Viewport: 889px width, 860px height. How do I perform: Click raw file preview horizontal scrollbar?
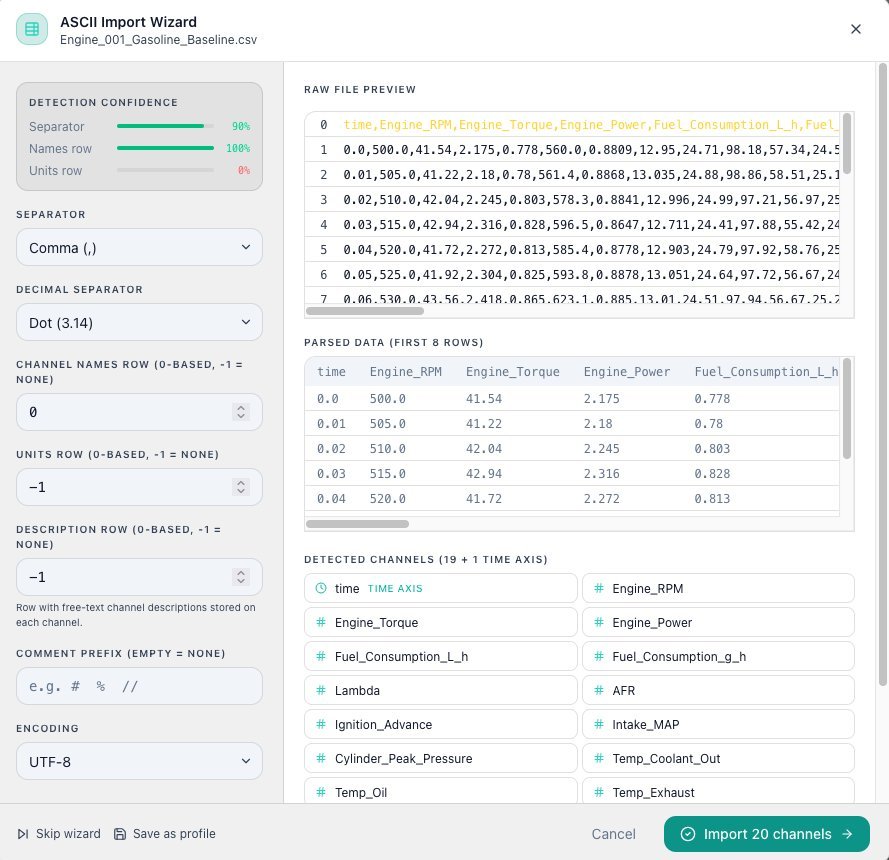[x=365, y=311]
